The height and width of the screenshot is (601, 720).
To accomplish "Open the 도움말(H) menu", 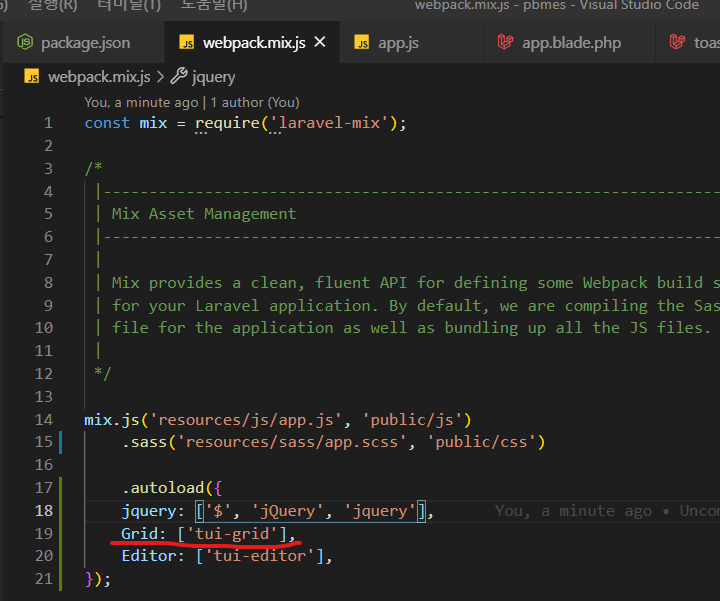I will [x=214, y=6].
